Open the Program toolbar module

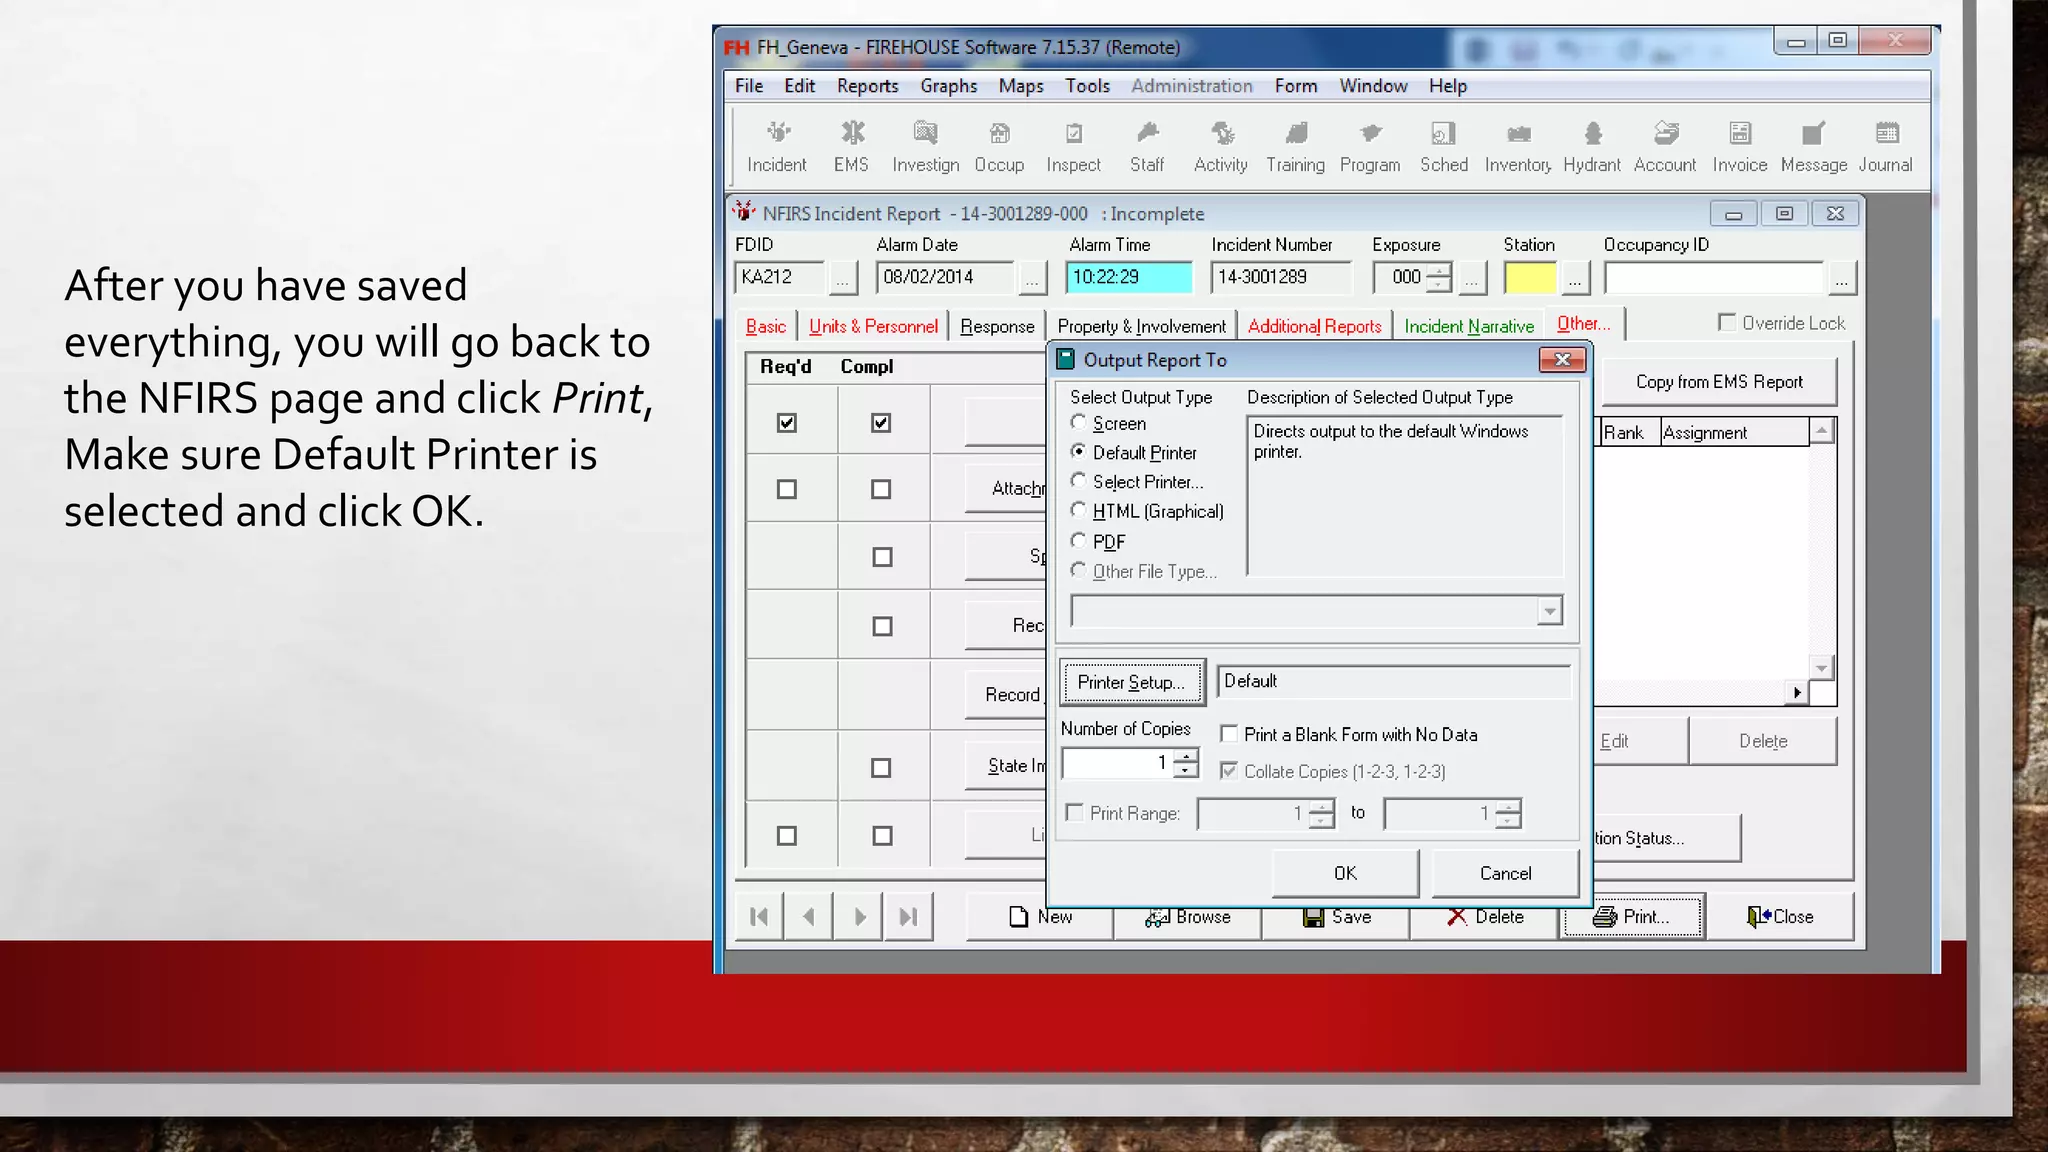pos(1370,146)
